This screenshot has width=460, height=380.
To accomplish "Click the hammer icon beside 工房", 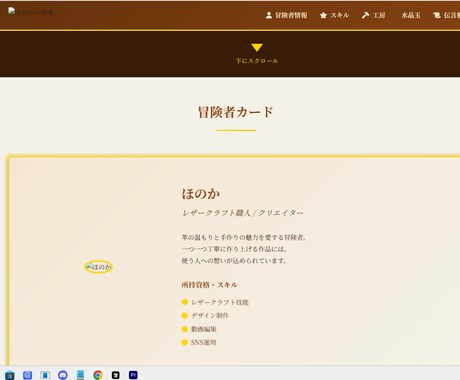I will coord(365,15).
